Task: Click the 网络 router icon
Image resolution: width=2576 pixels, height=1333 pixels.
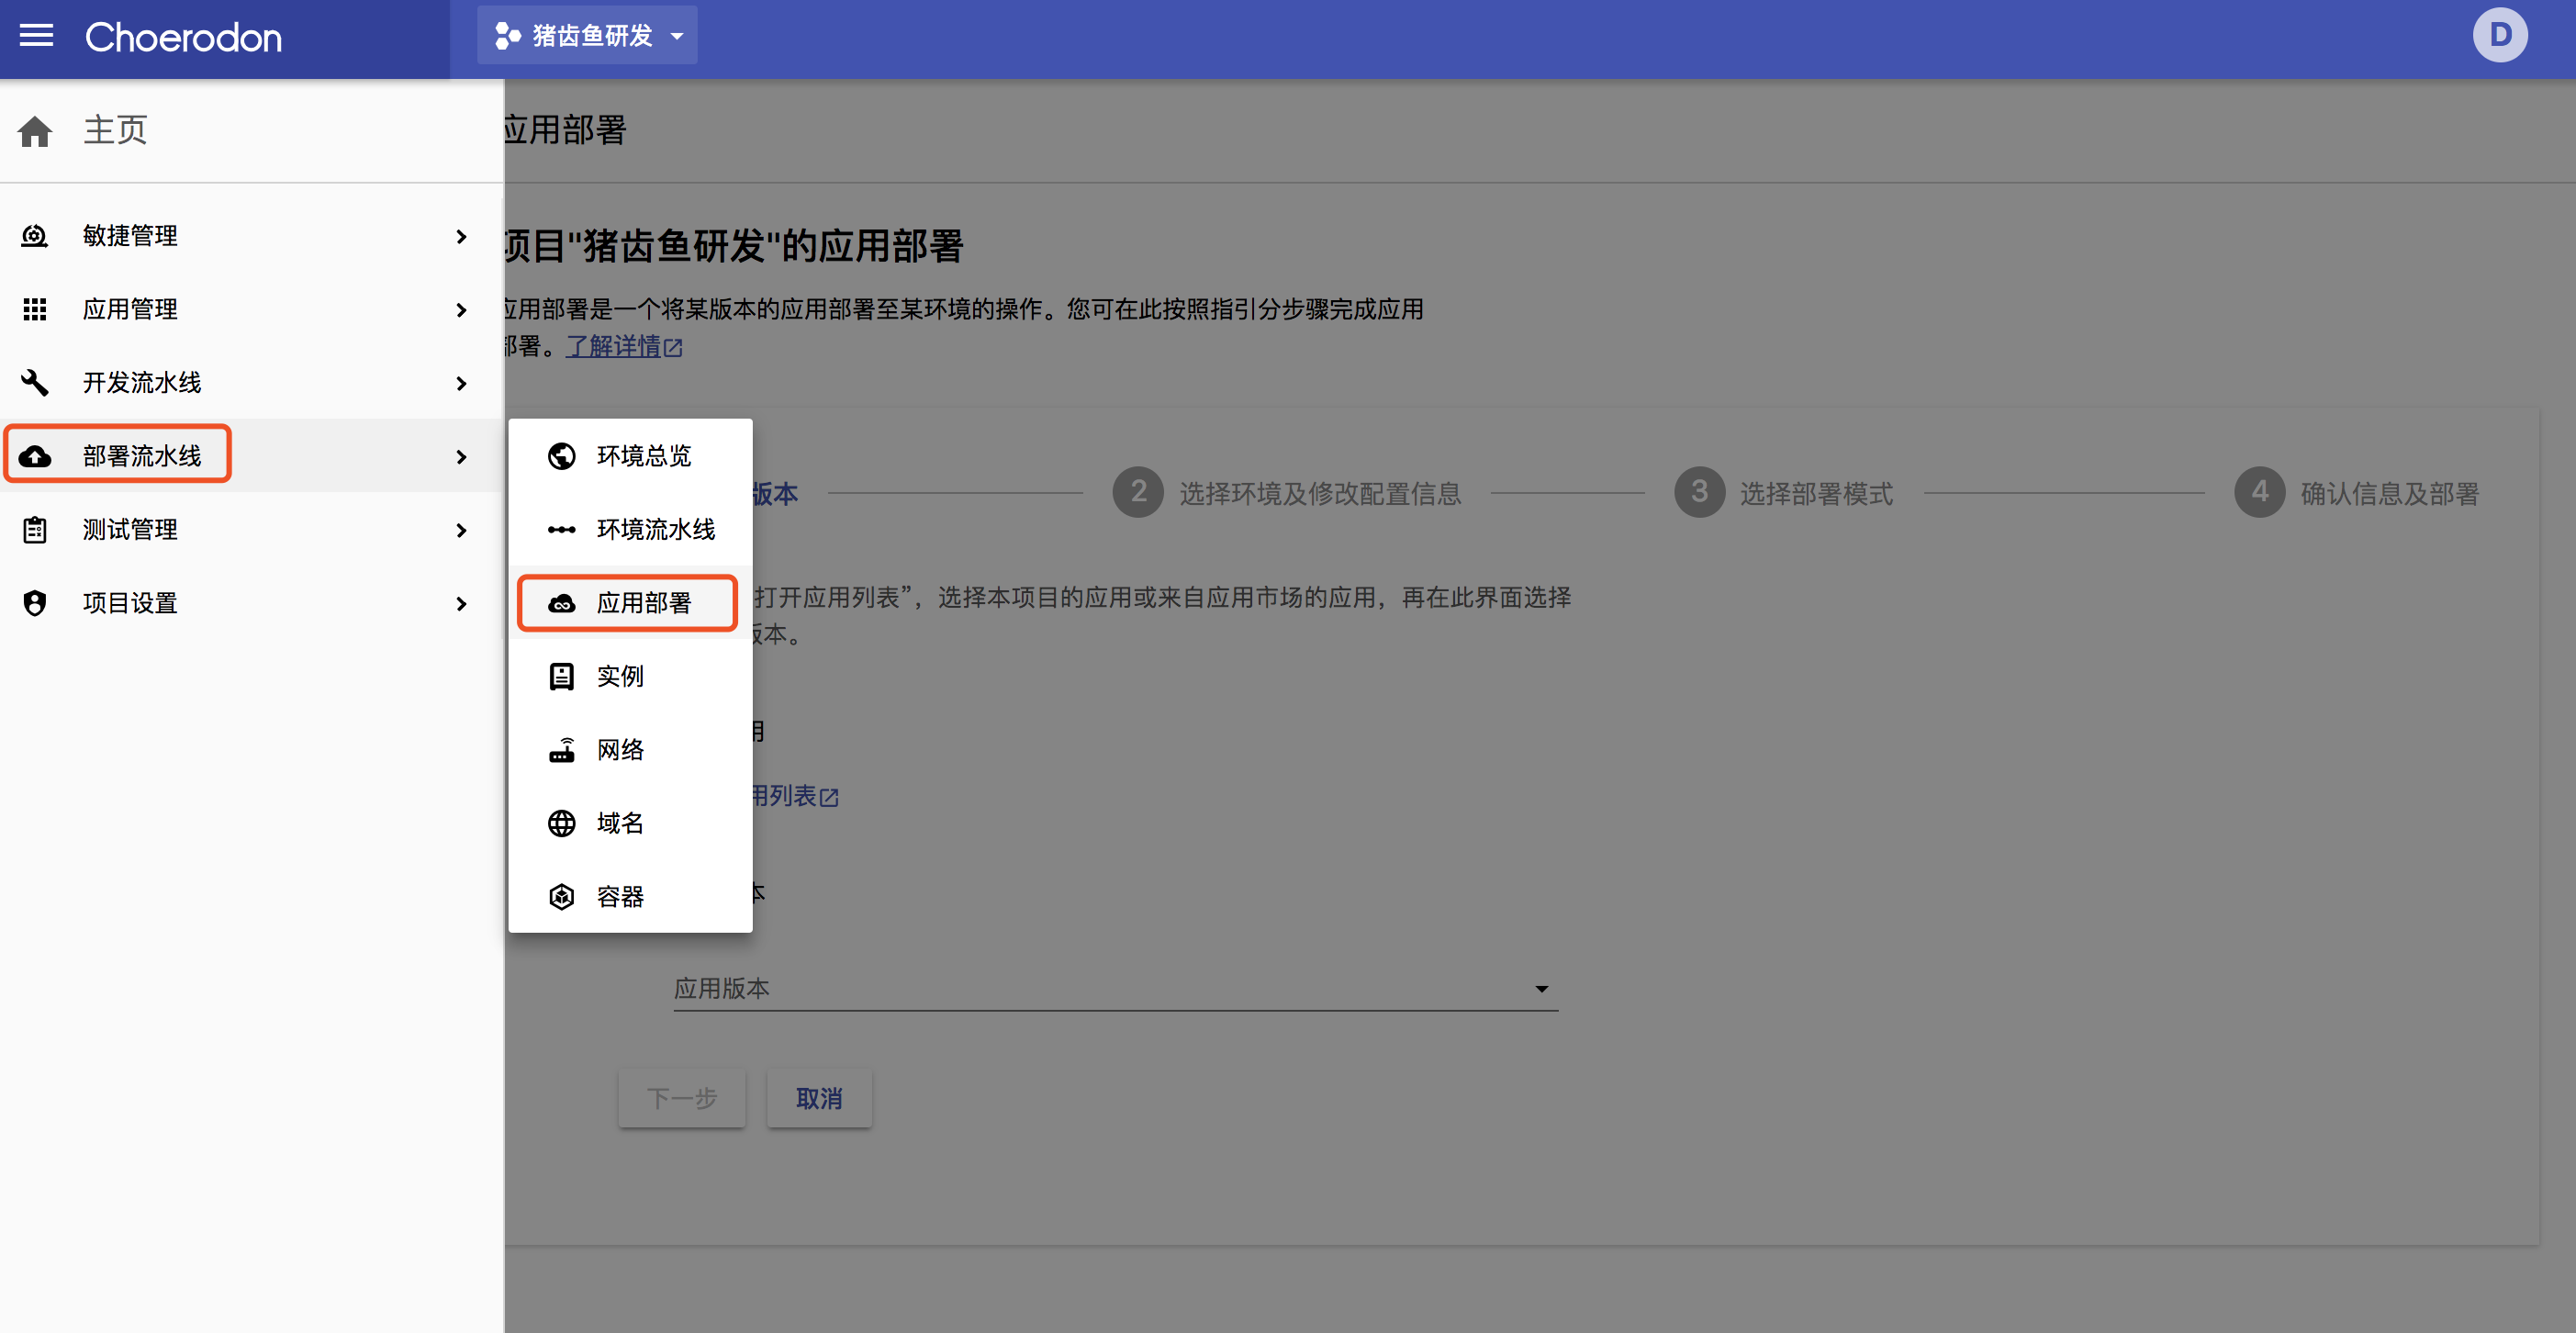Action: pyautogui.click(x=562, y=750)
